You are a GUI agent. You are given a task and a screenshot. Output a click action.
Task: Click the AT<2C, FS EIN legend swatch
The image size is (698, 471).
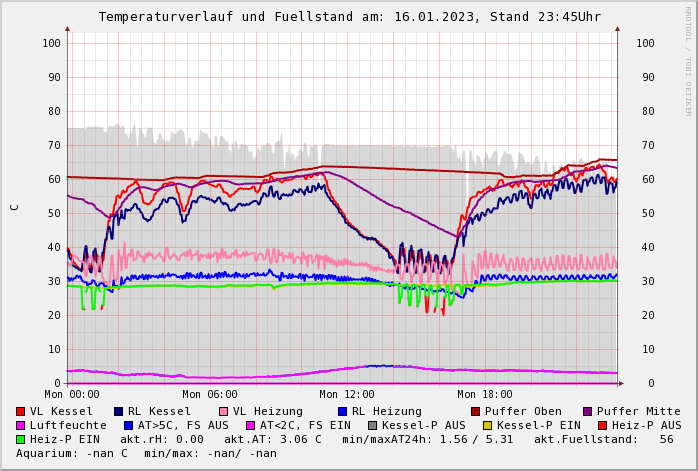251,426
